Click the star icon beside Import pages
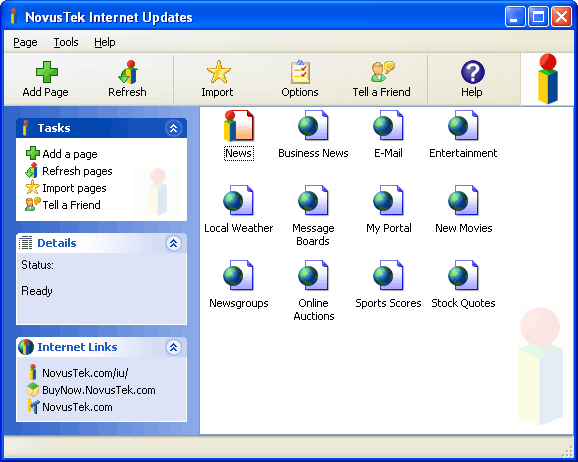The width and height of the screenshot is (578, 462). (32, 187)
